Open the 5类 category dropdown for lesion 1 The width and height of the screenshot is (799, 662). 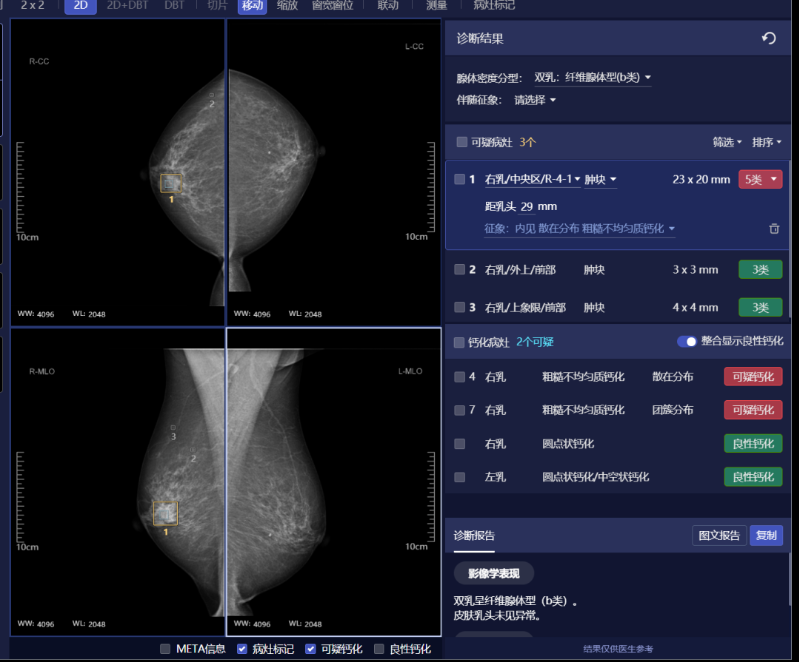[760, 180]
